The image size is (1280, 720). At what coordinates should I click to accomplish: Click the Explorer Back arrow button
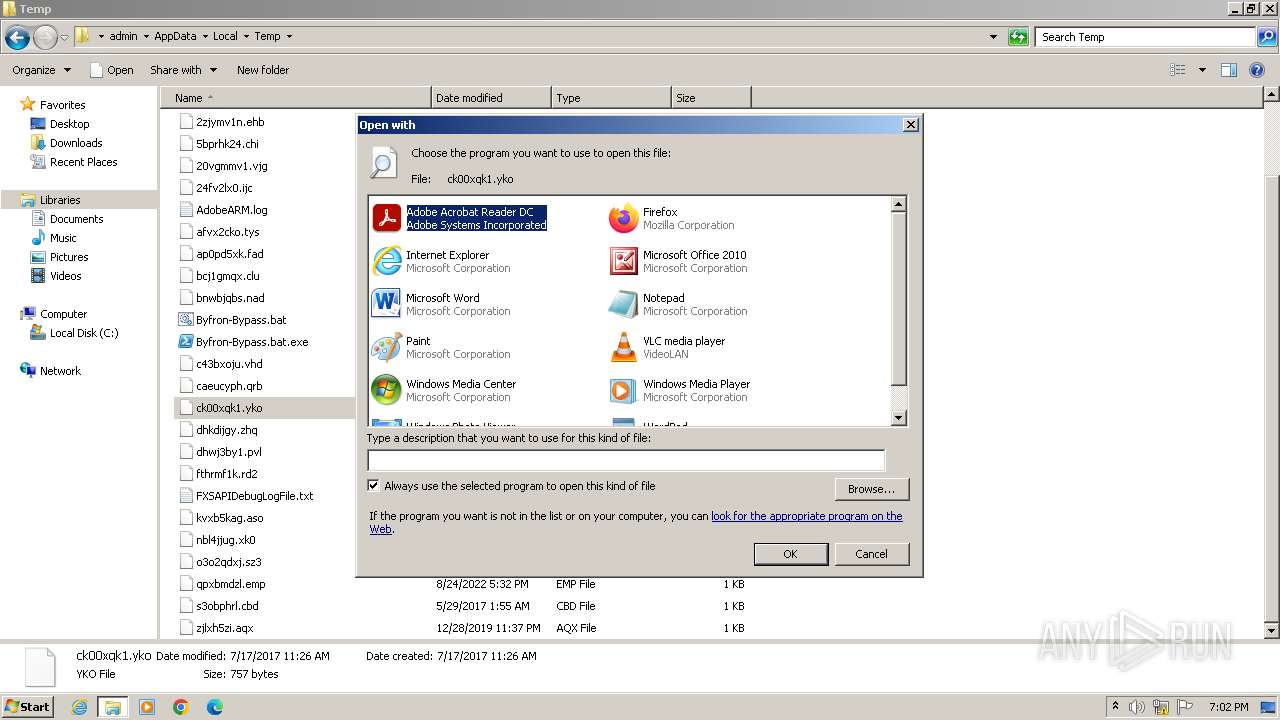pyautogui.click(x=17, y=37)
